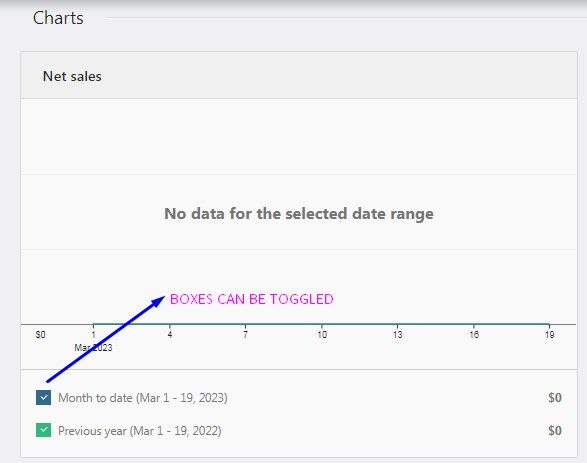Select the Net sales chart title

72,76
